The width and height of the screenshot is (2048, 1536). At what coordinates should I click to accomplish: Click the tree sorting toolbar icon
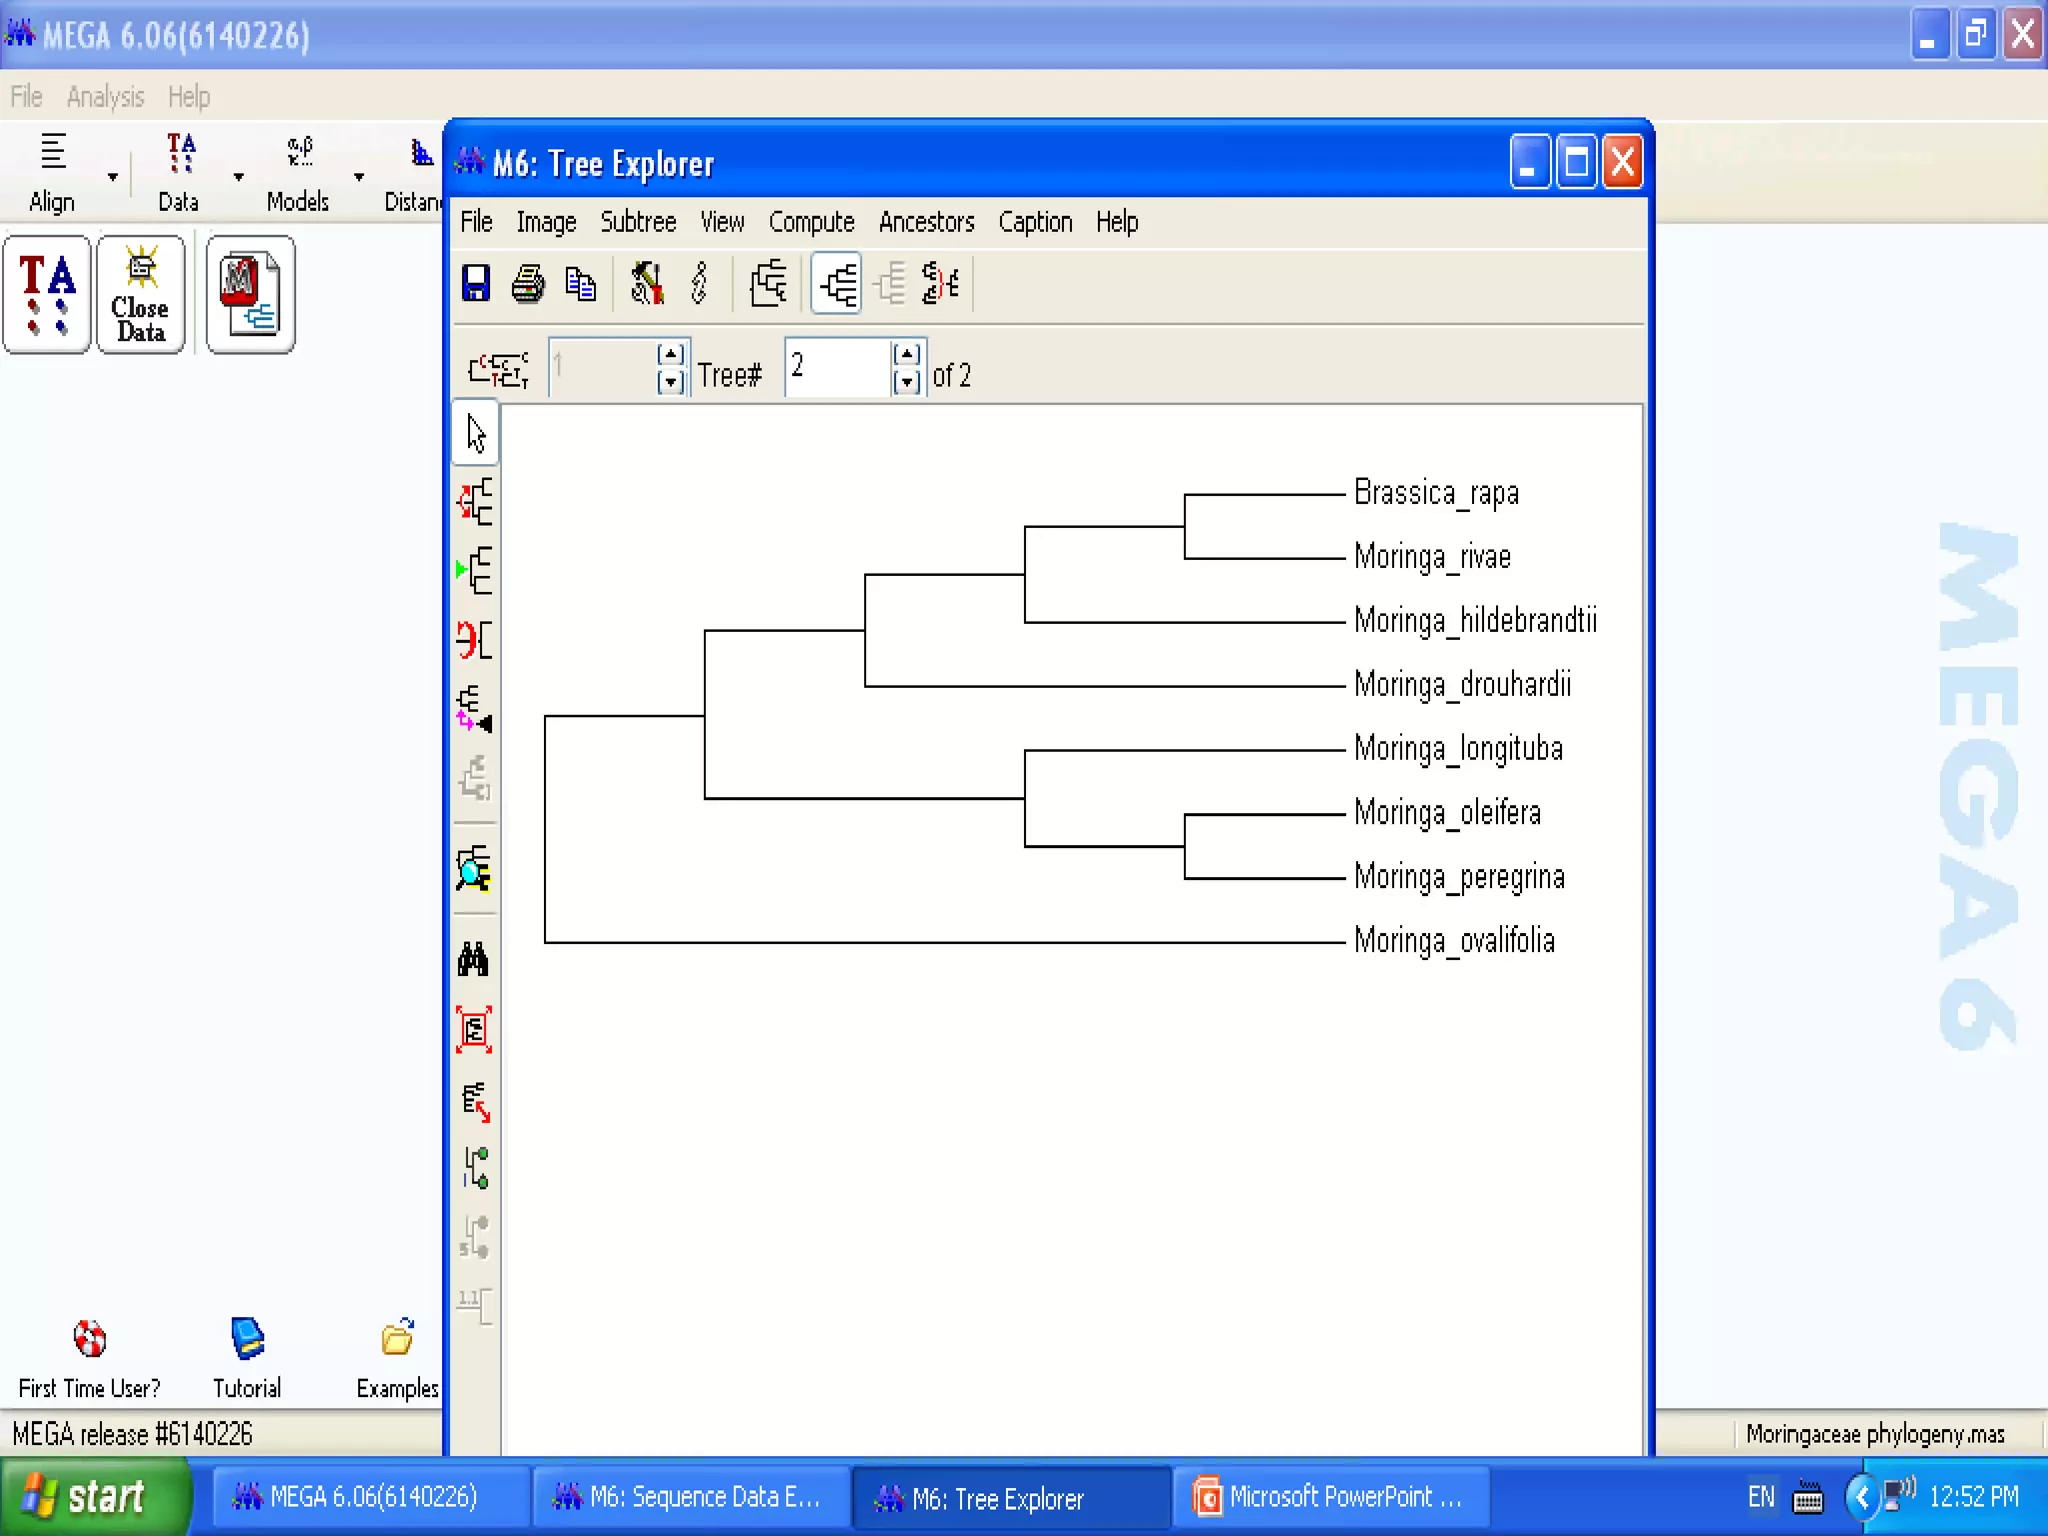(940, 283)
